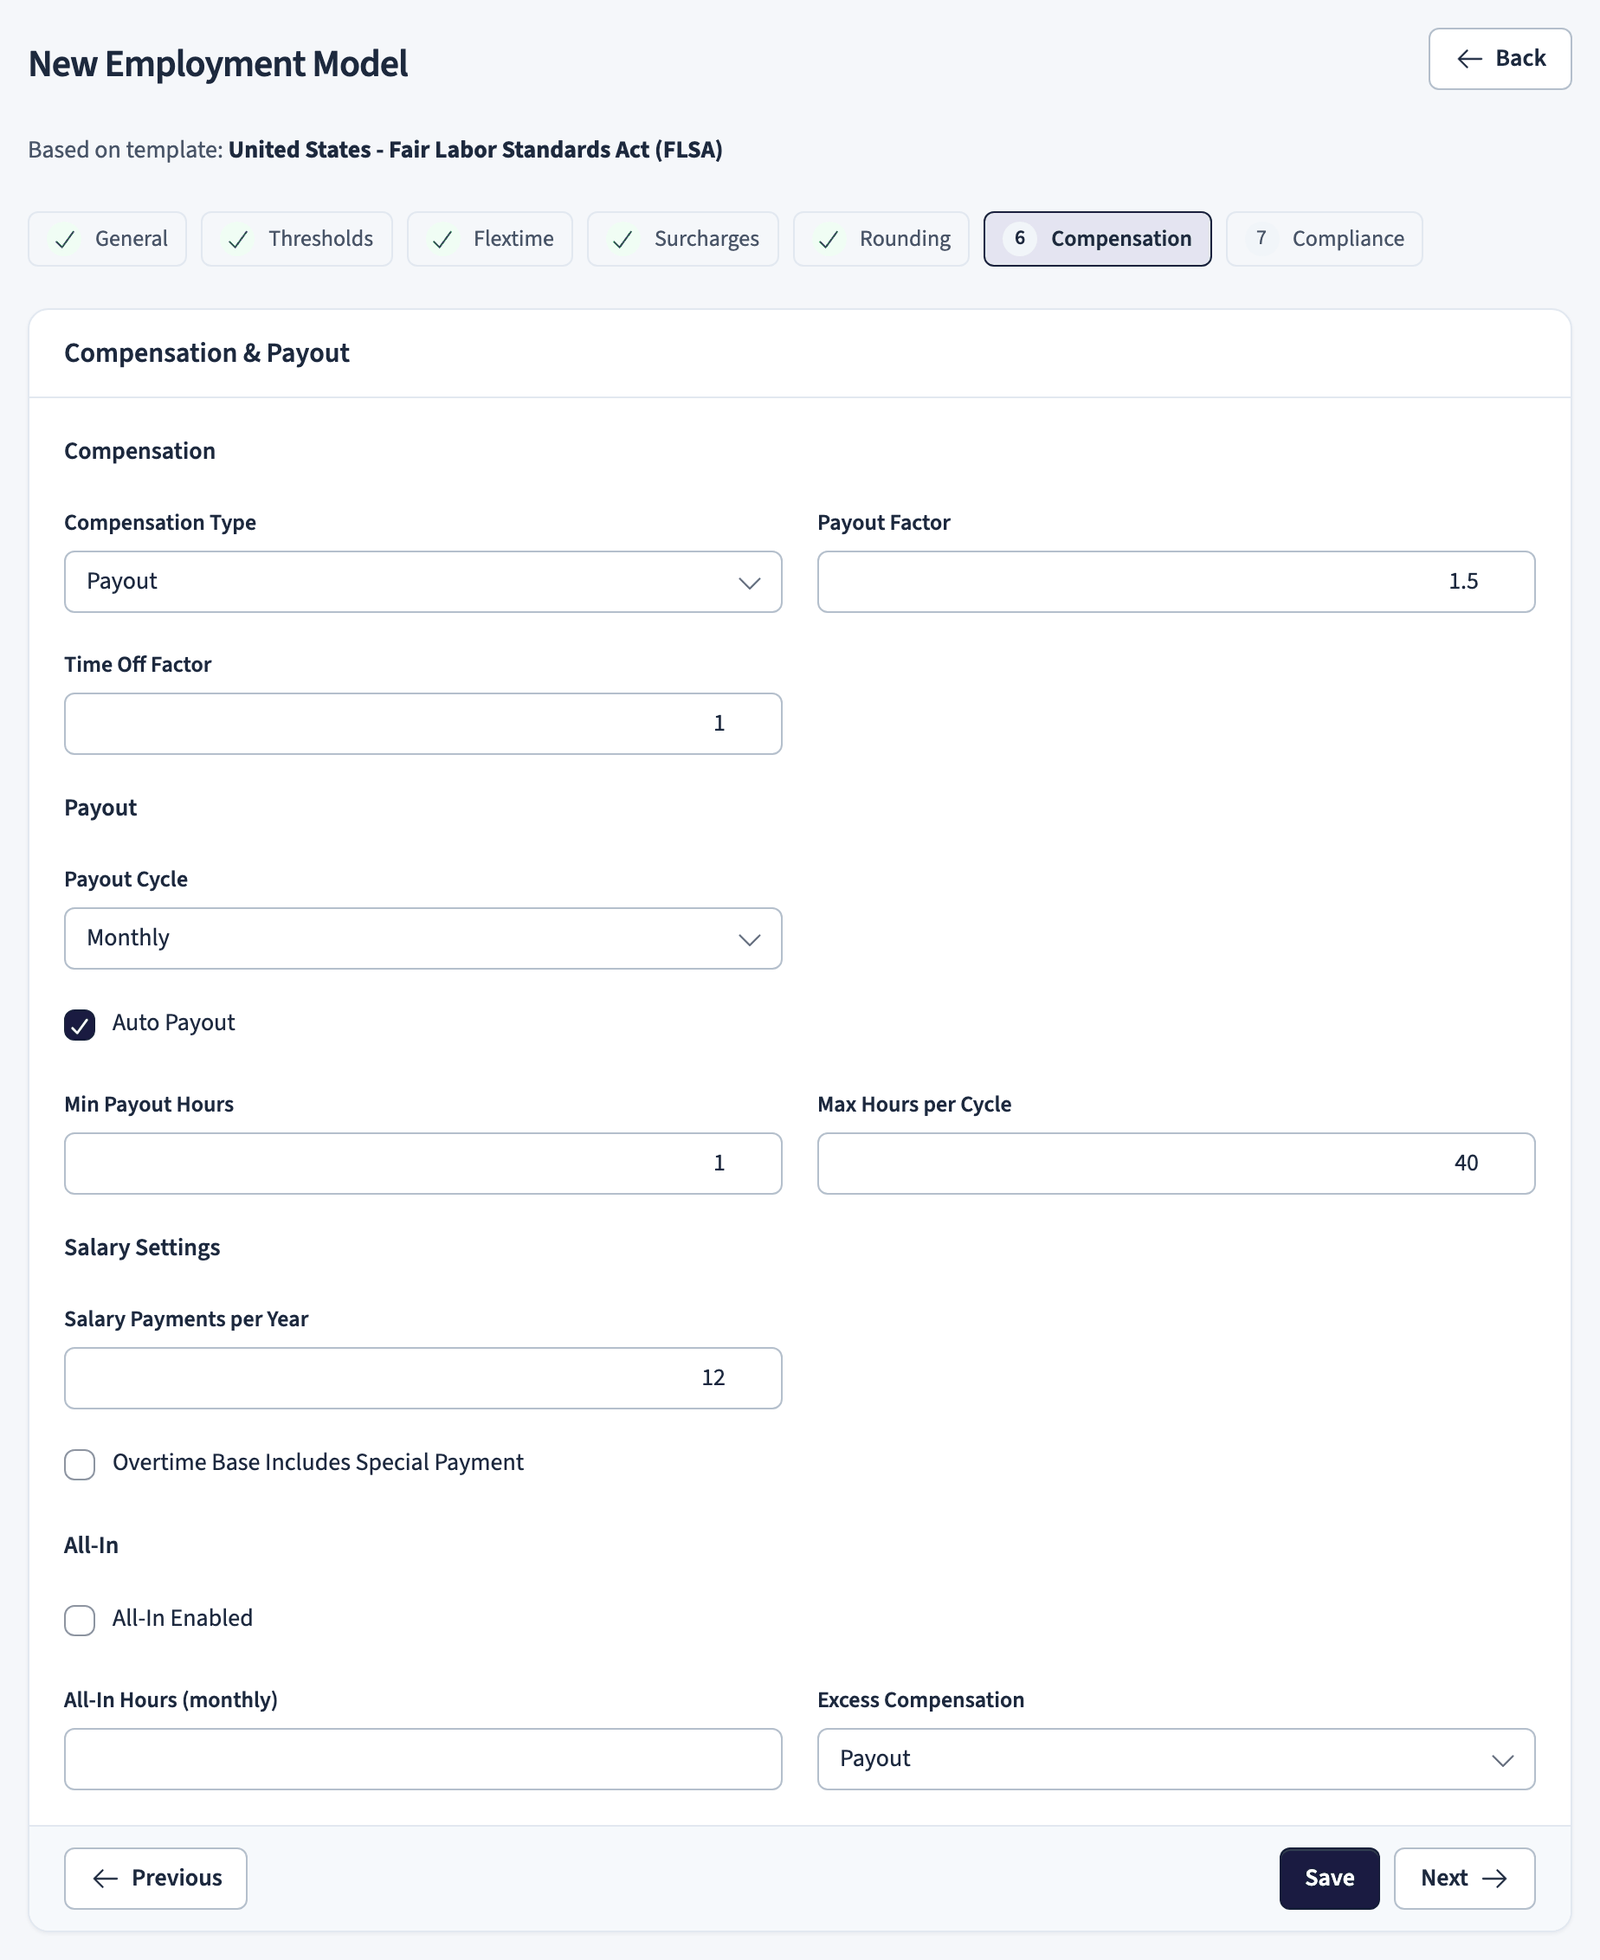The width and height of the screenshot is (1600, 1960).
Task: Switch to the Flextime step
Action: click(490, 239)
